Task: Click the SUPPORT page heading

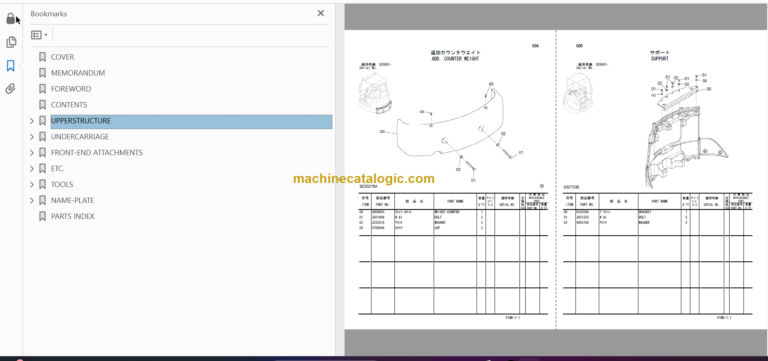Action: click(659, 59)
